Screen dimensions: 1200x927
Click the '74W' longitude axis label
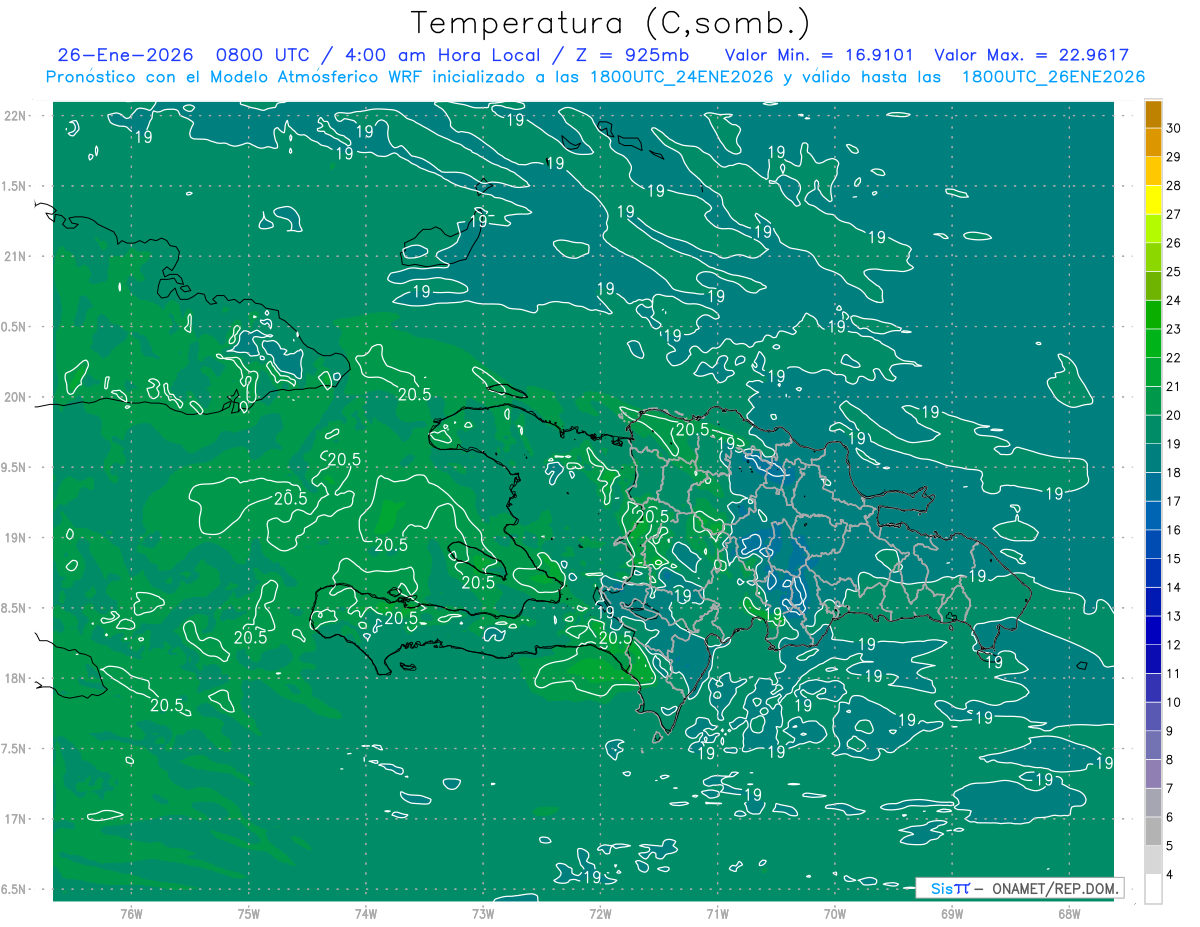click(366, 913)
